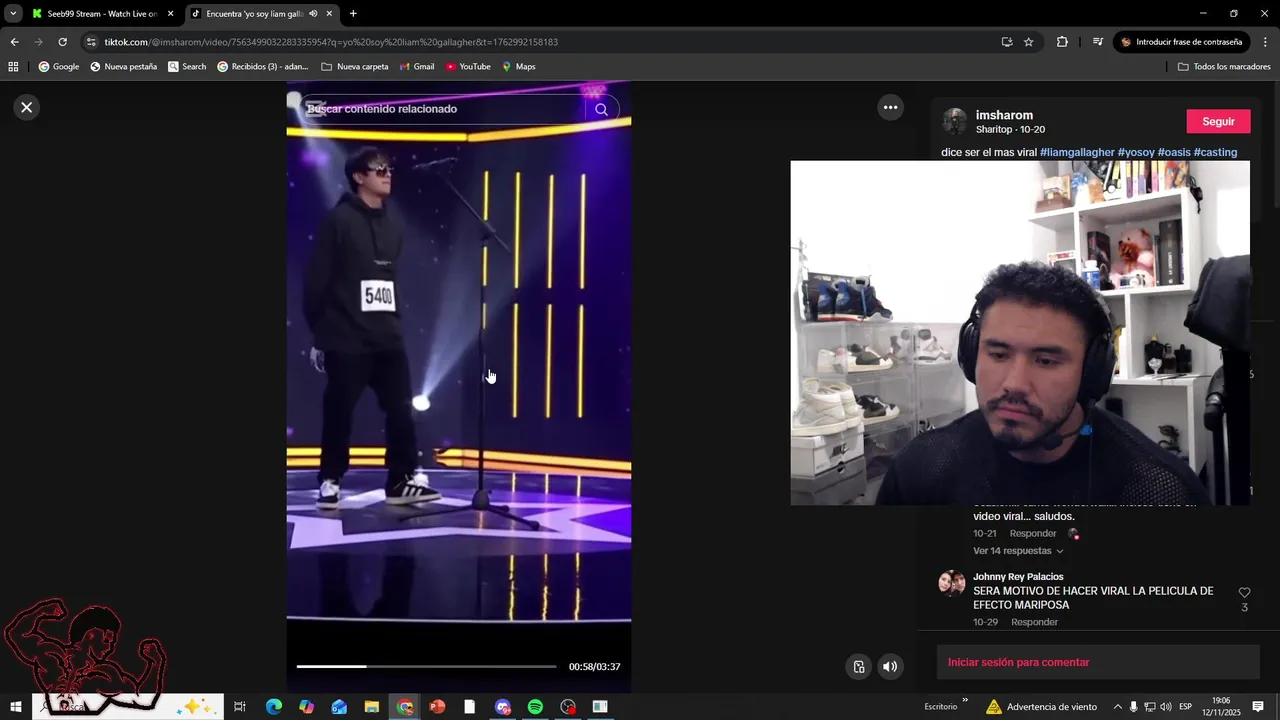Viewport: 1280px width, 720px height.
Task: Click the search magnifier in video overlay
Action: 601,109
